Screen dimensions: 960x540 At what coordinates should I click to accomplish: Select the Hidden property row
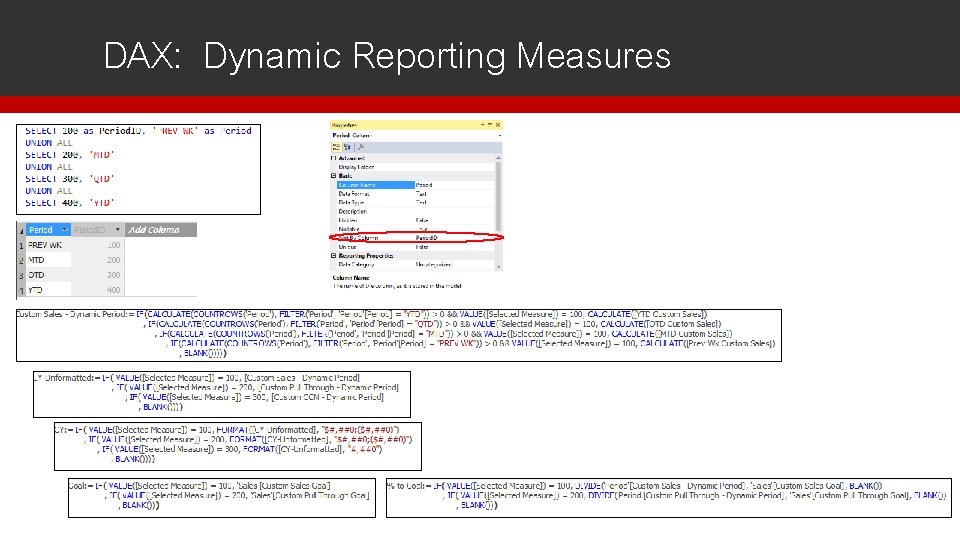pos(415,220)
